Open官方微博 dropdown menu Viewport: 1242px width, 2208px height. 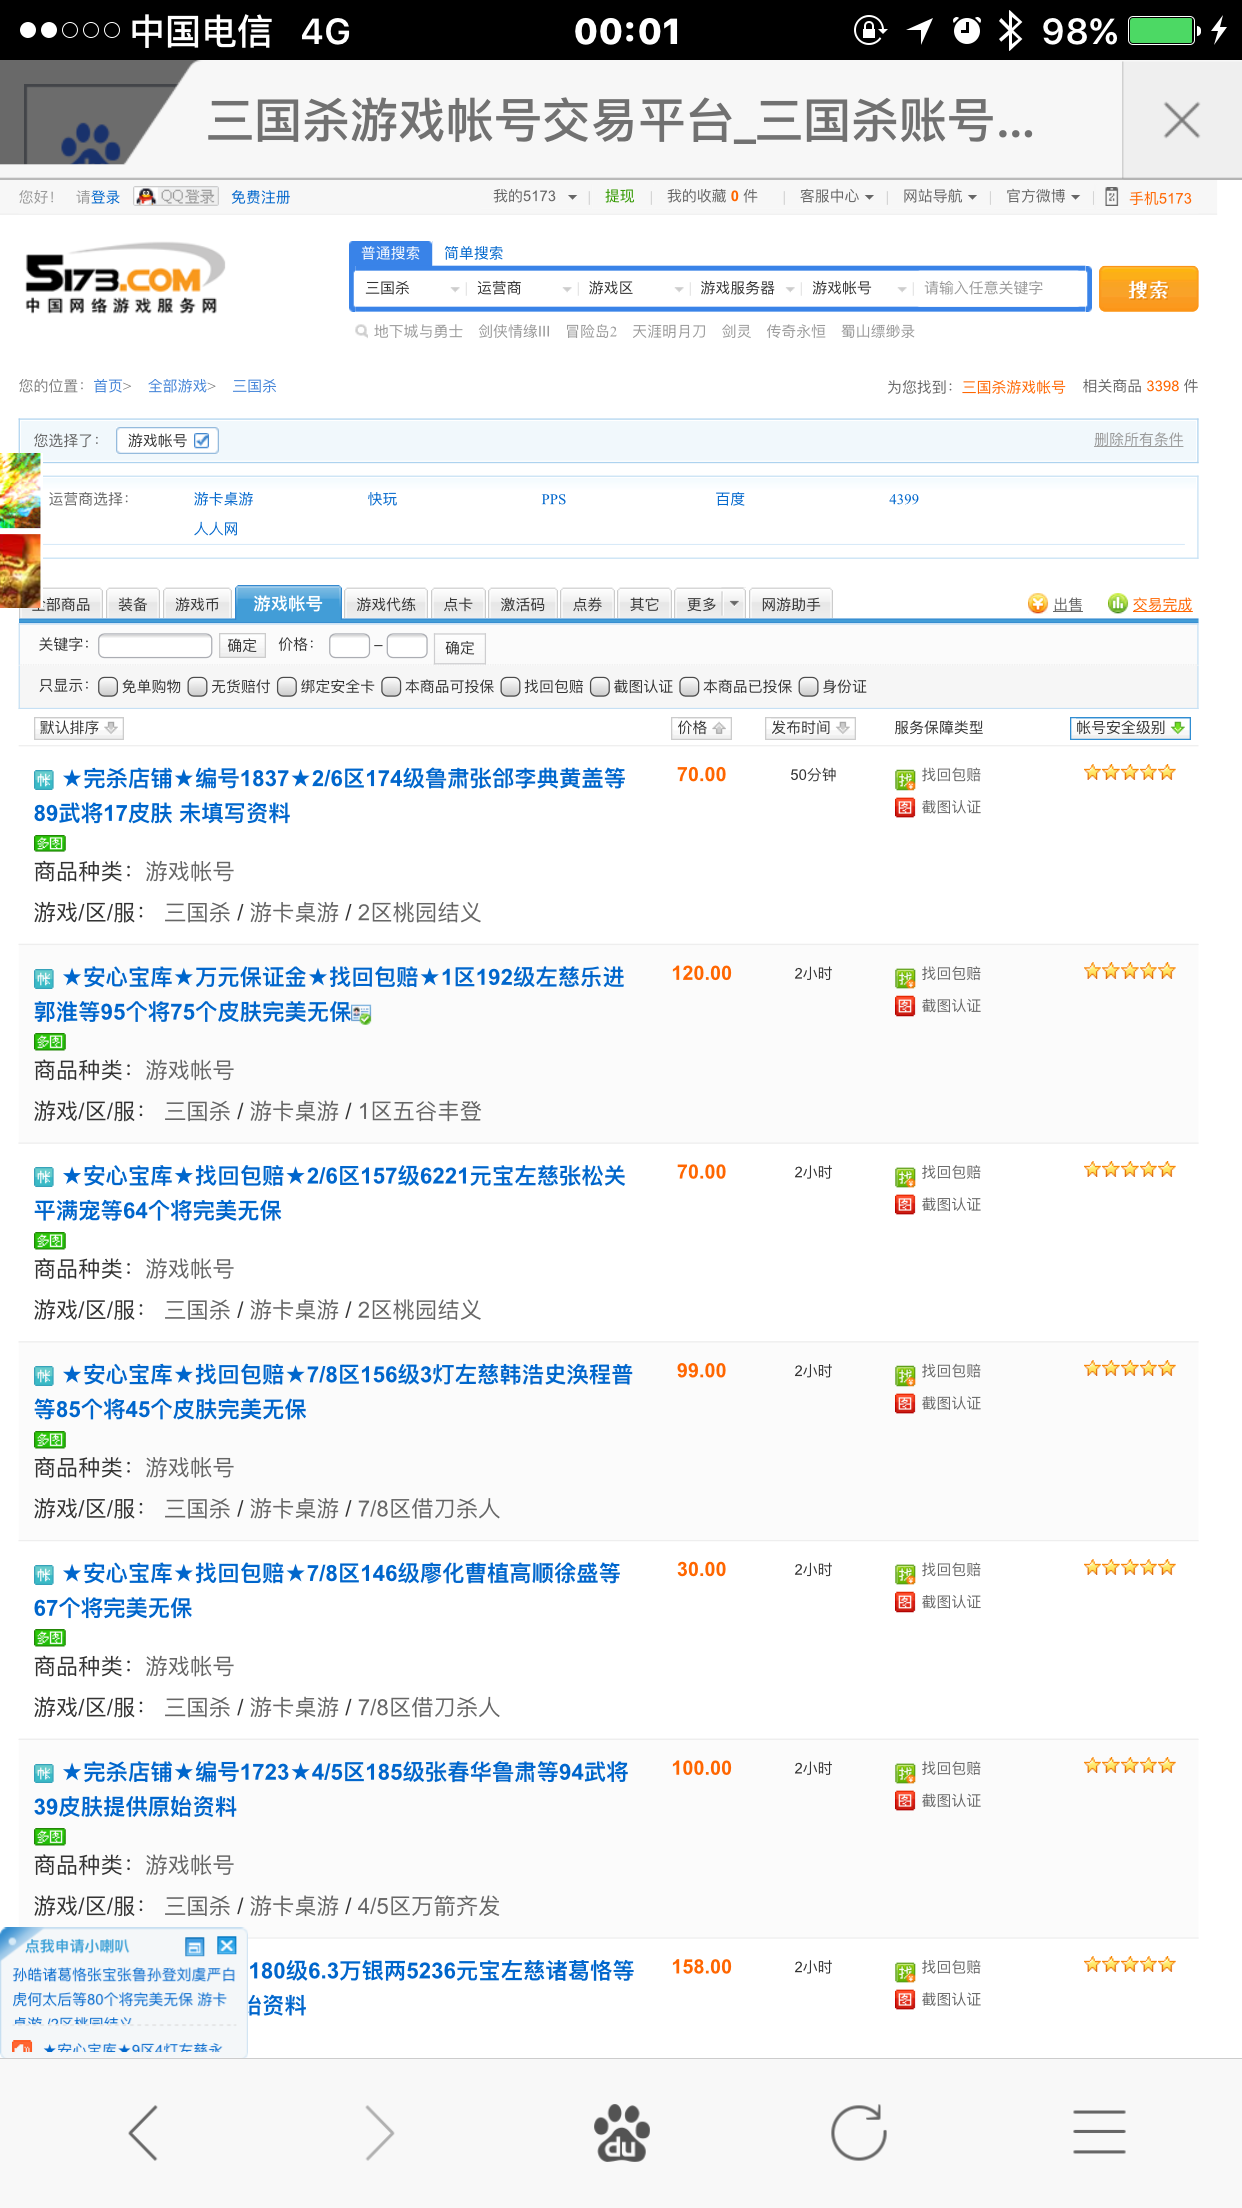[x=1043, y=196]
